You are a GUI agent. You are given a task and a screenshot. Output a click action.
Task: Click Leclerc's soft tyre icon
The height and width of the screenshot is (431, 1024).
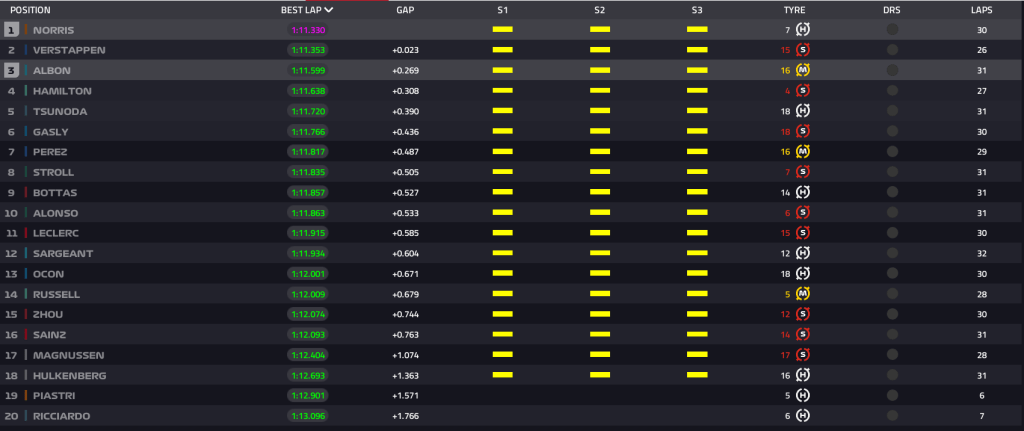[803, 232]
